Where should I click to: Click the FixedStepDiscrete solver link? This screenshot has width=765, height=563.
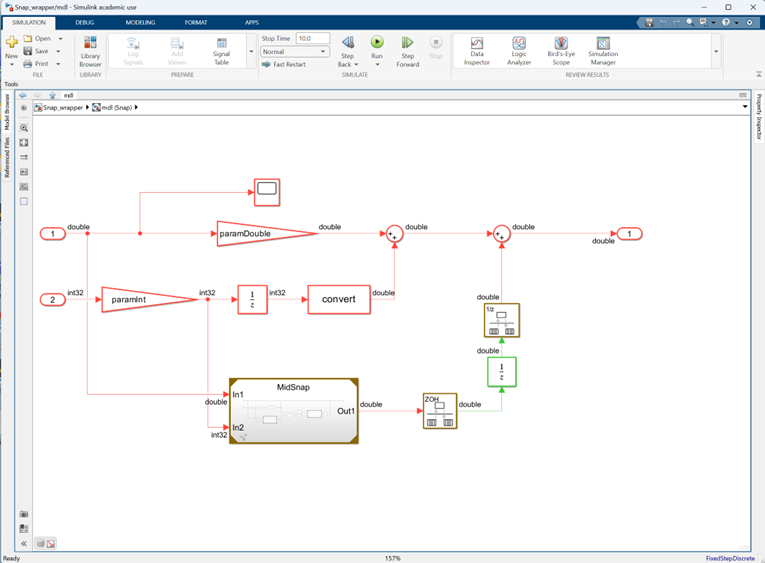coord(730,558)
